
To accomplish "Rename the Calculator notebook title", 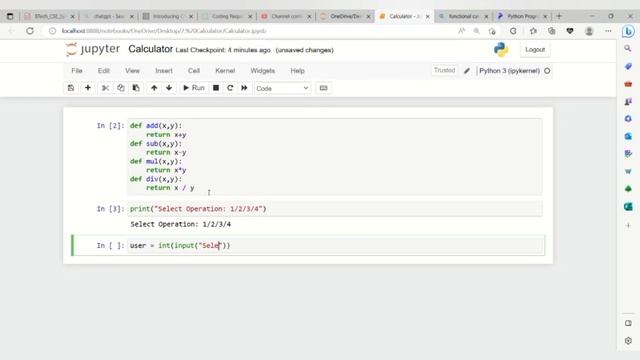I will (x=150, y=49).
